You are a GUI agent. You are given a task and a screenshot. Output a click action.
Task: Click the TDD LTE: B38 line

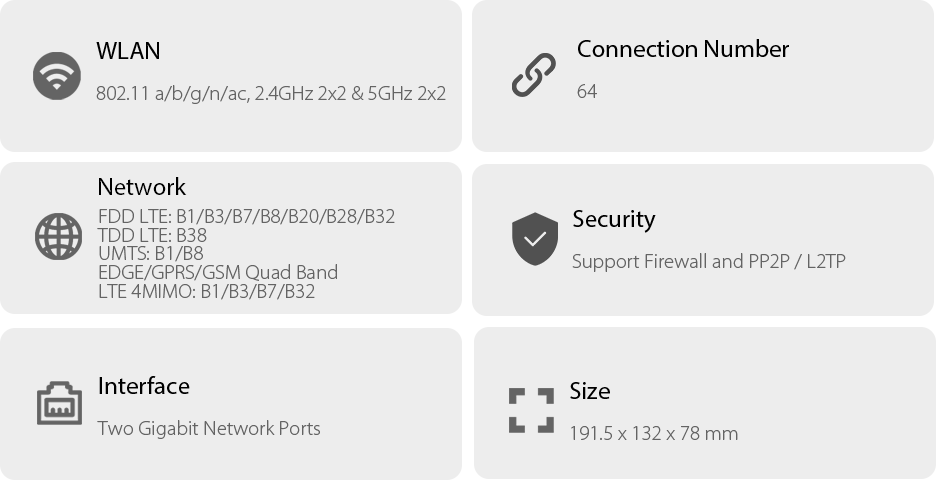coord(152,235)
